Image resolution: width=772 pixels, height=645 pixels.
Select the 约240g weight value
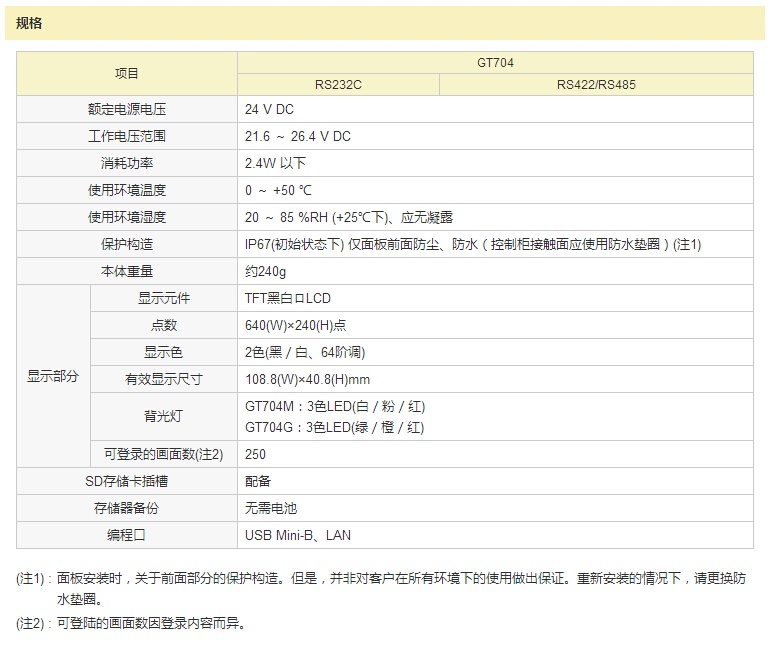pos(266,271)
